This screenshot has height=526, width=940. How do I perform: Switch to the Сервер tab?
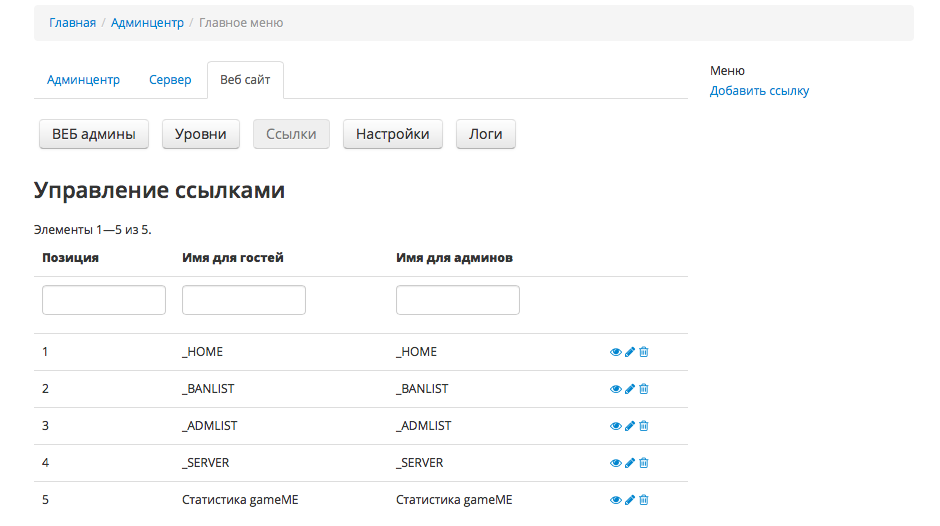click(170, 80)
